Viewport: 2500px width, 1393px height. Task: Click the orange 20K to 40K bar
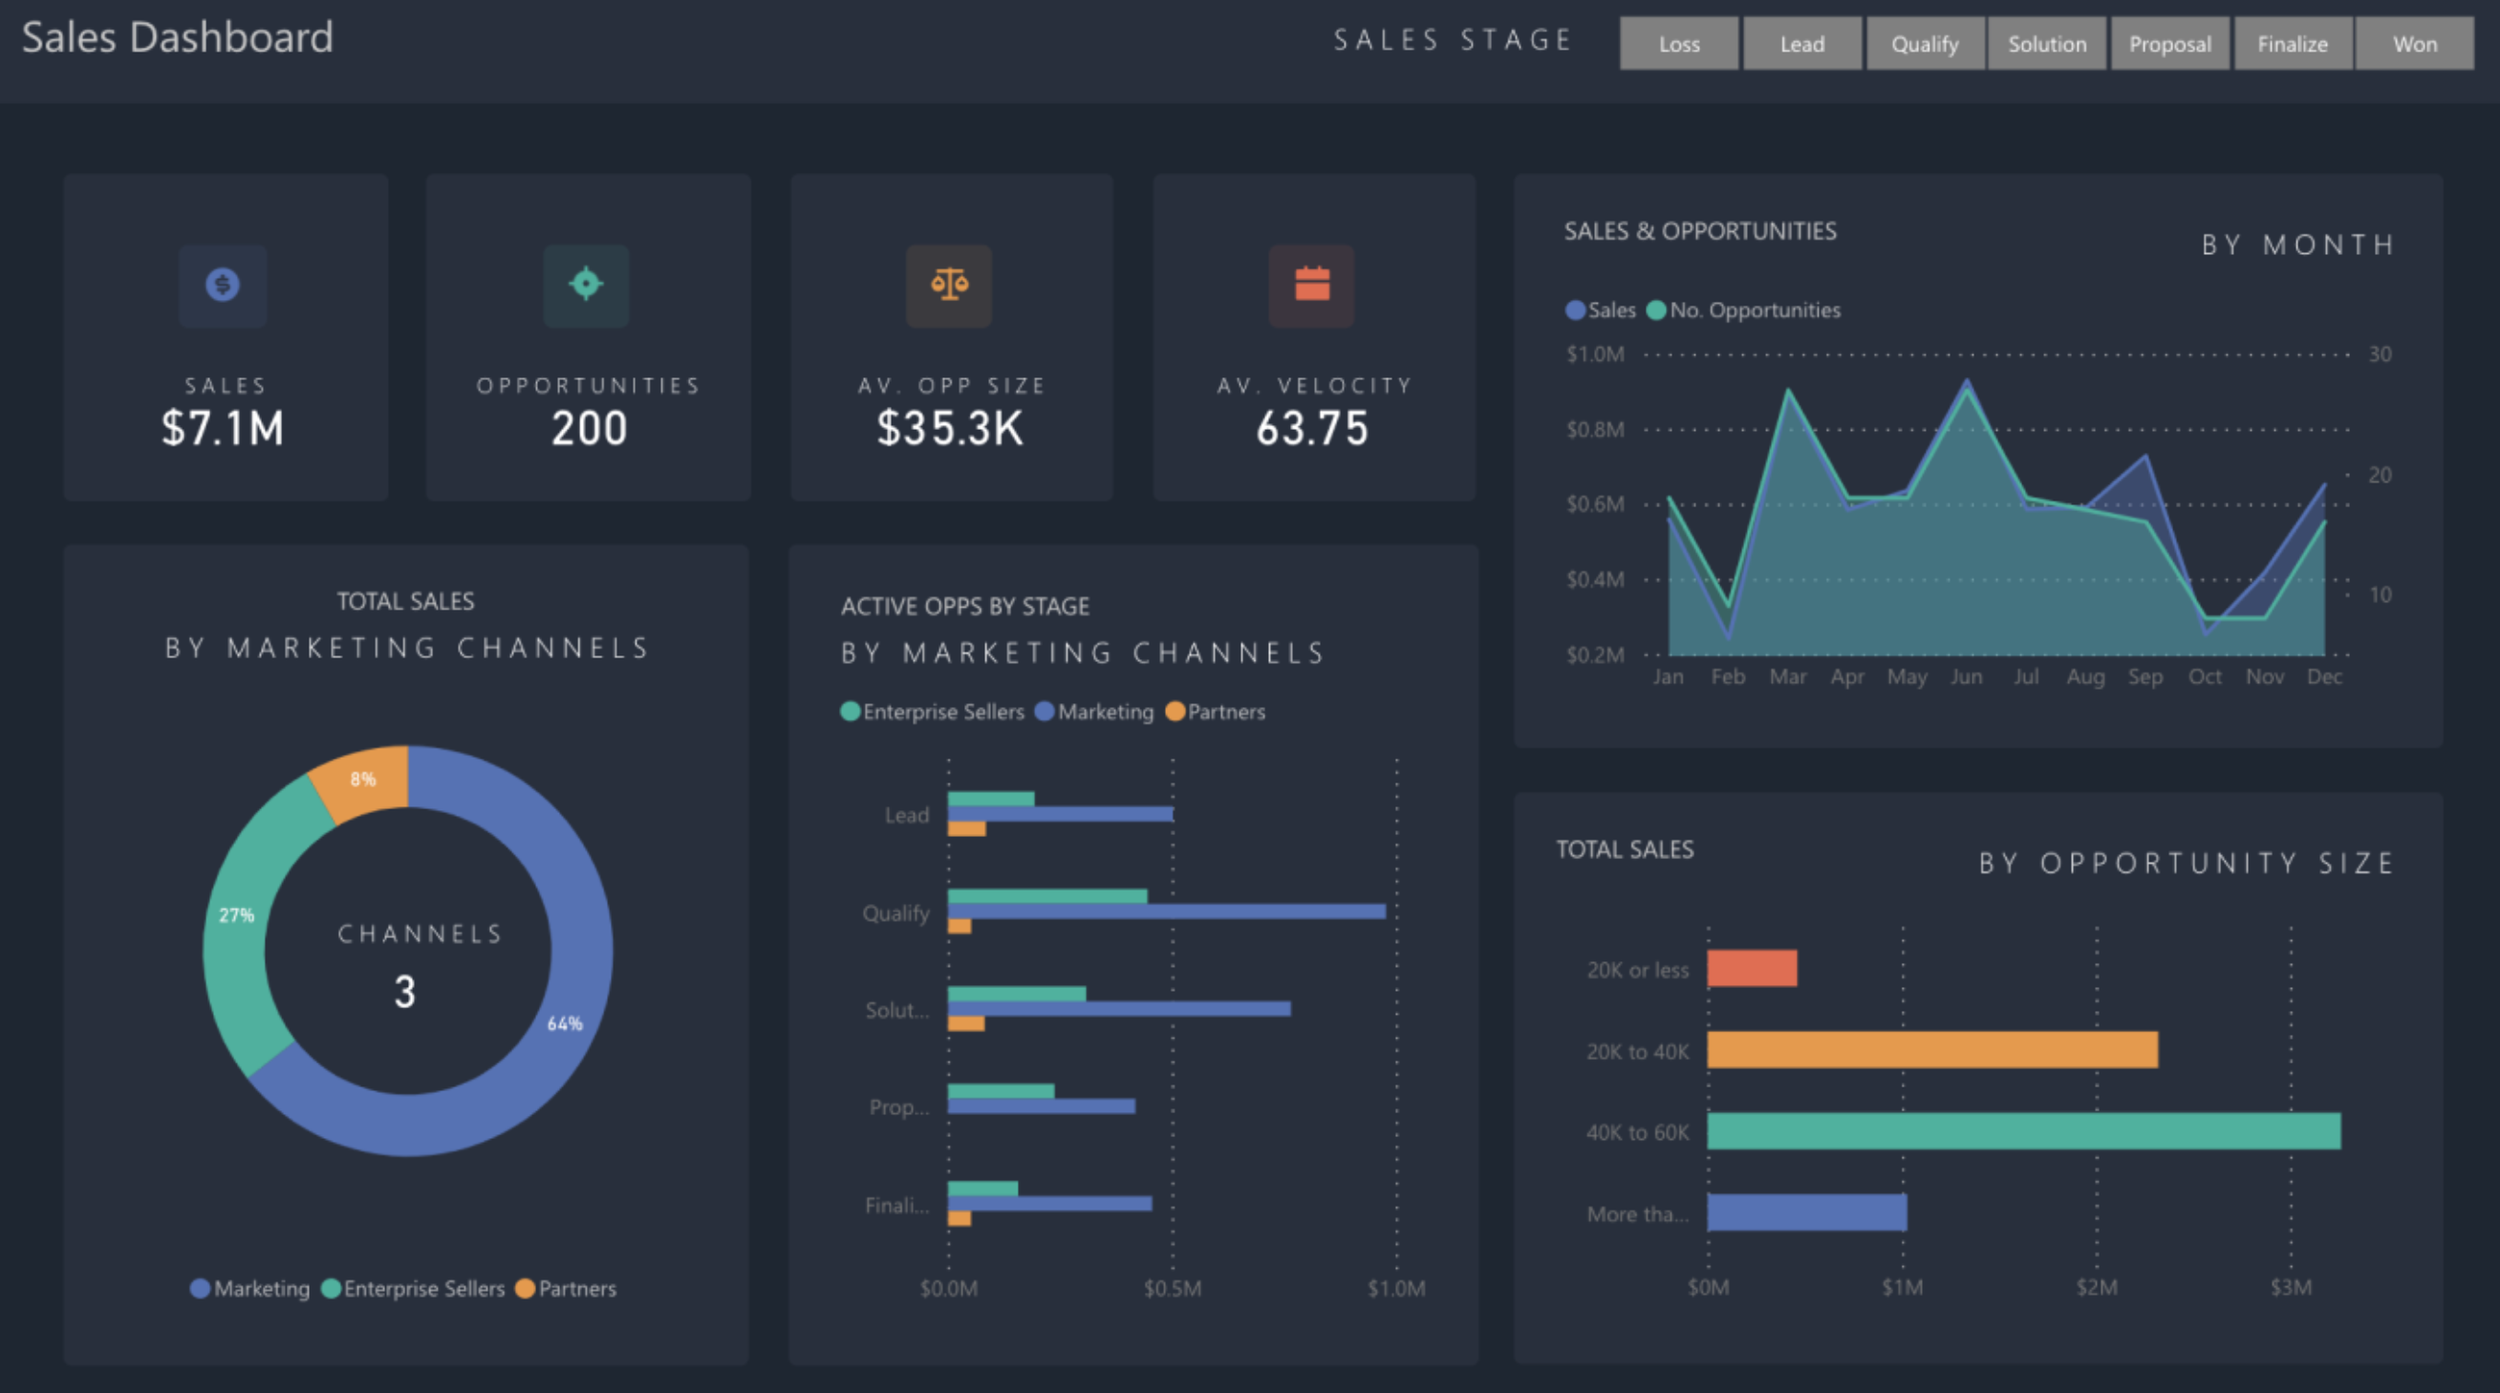[1932, 1050]
